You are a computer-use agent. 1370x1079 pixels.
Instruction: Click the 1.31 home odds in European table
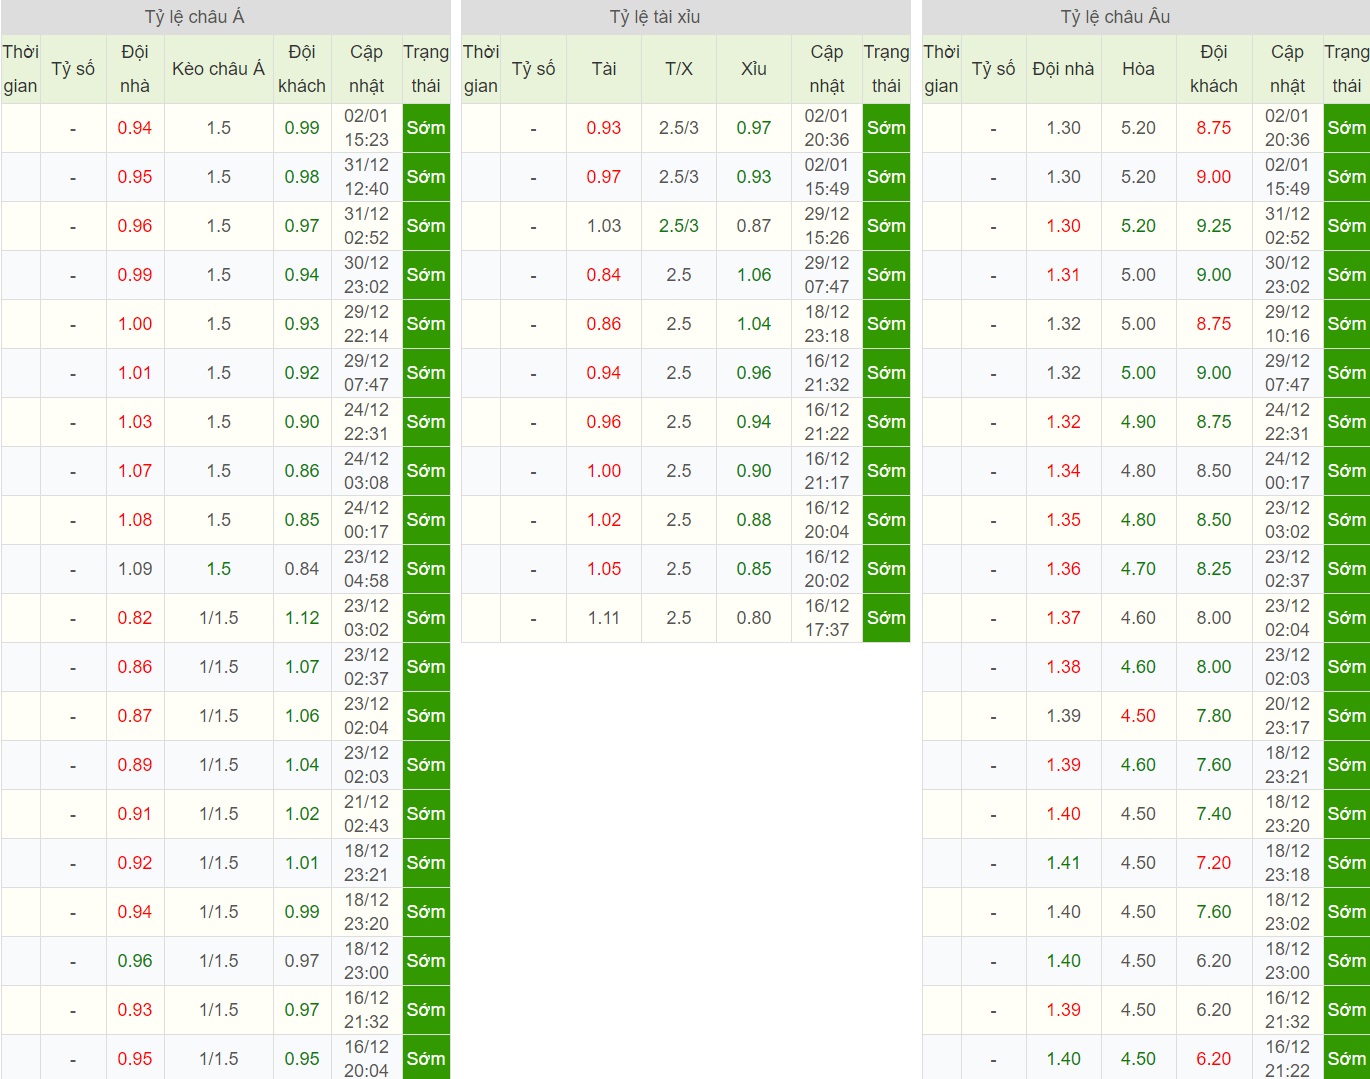coord(1064,275)
